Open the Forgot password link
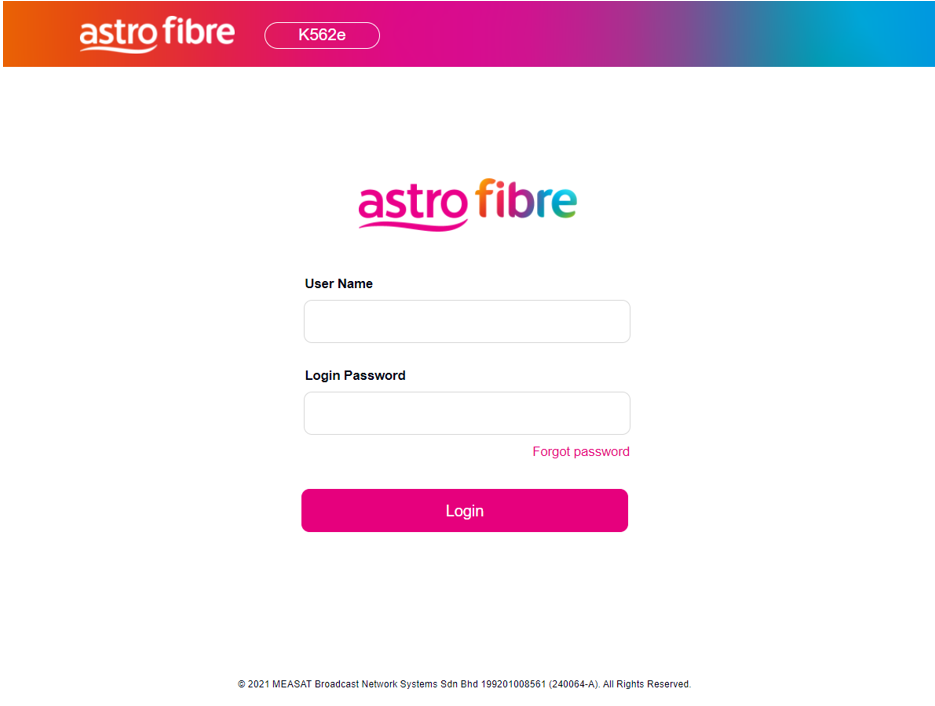The image size is (935, 706). 581,452
